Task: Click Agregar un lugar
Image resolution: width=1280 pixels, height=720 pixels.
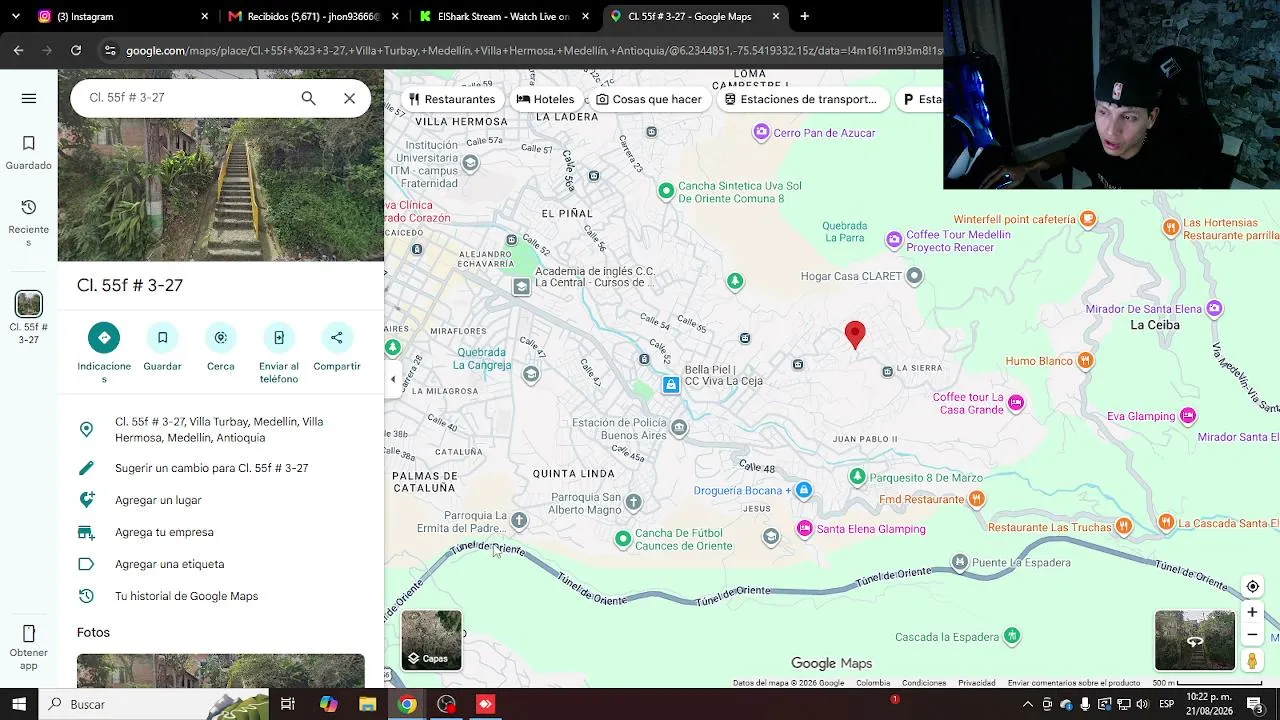Action: tap(221, 500)
